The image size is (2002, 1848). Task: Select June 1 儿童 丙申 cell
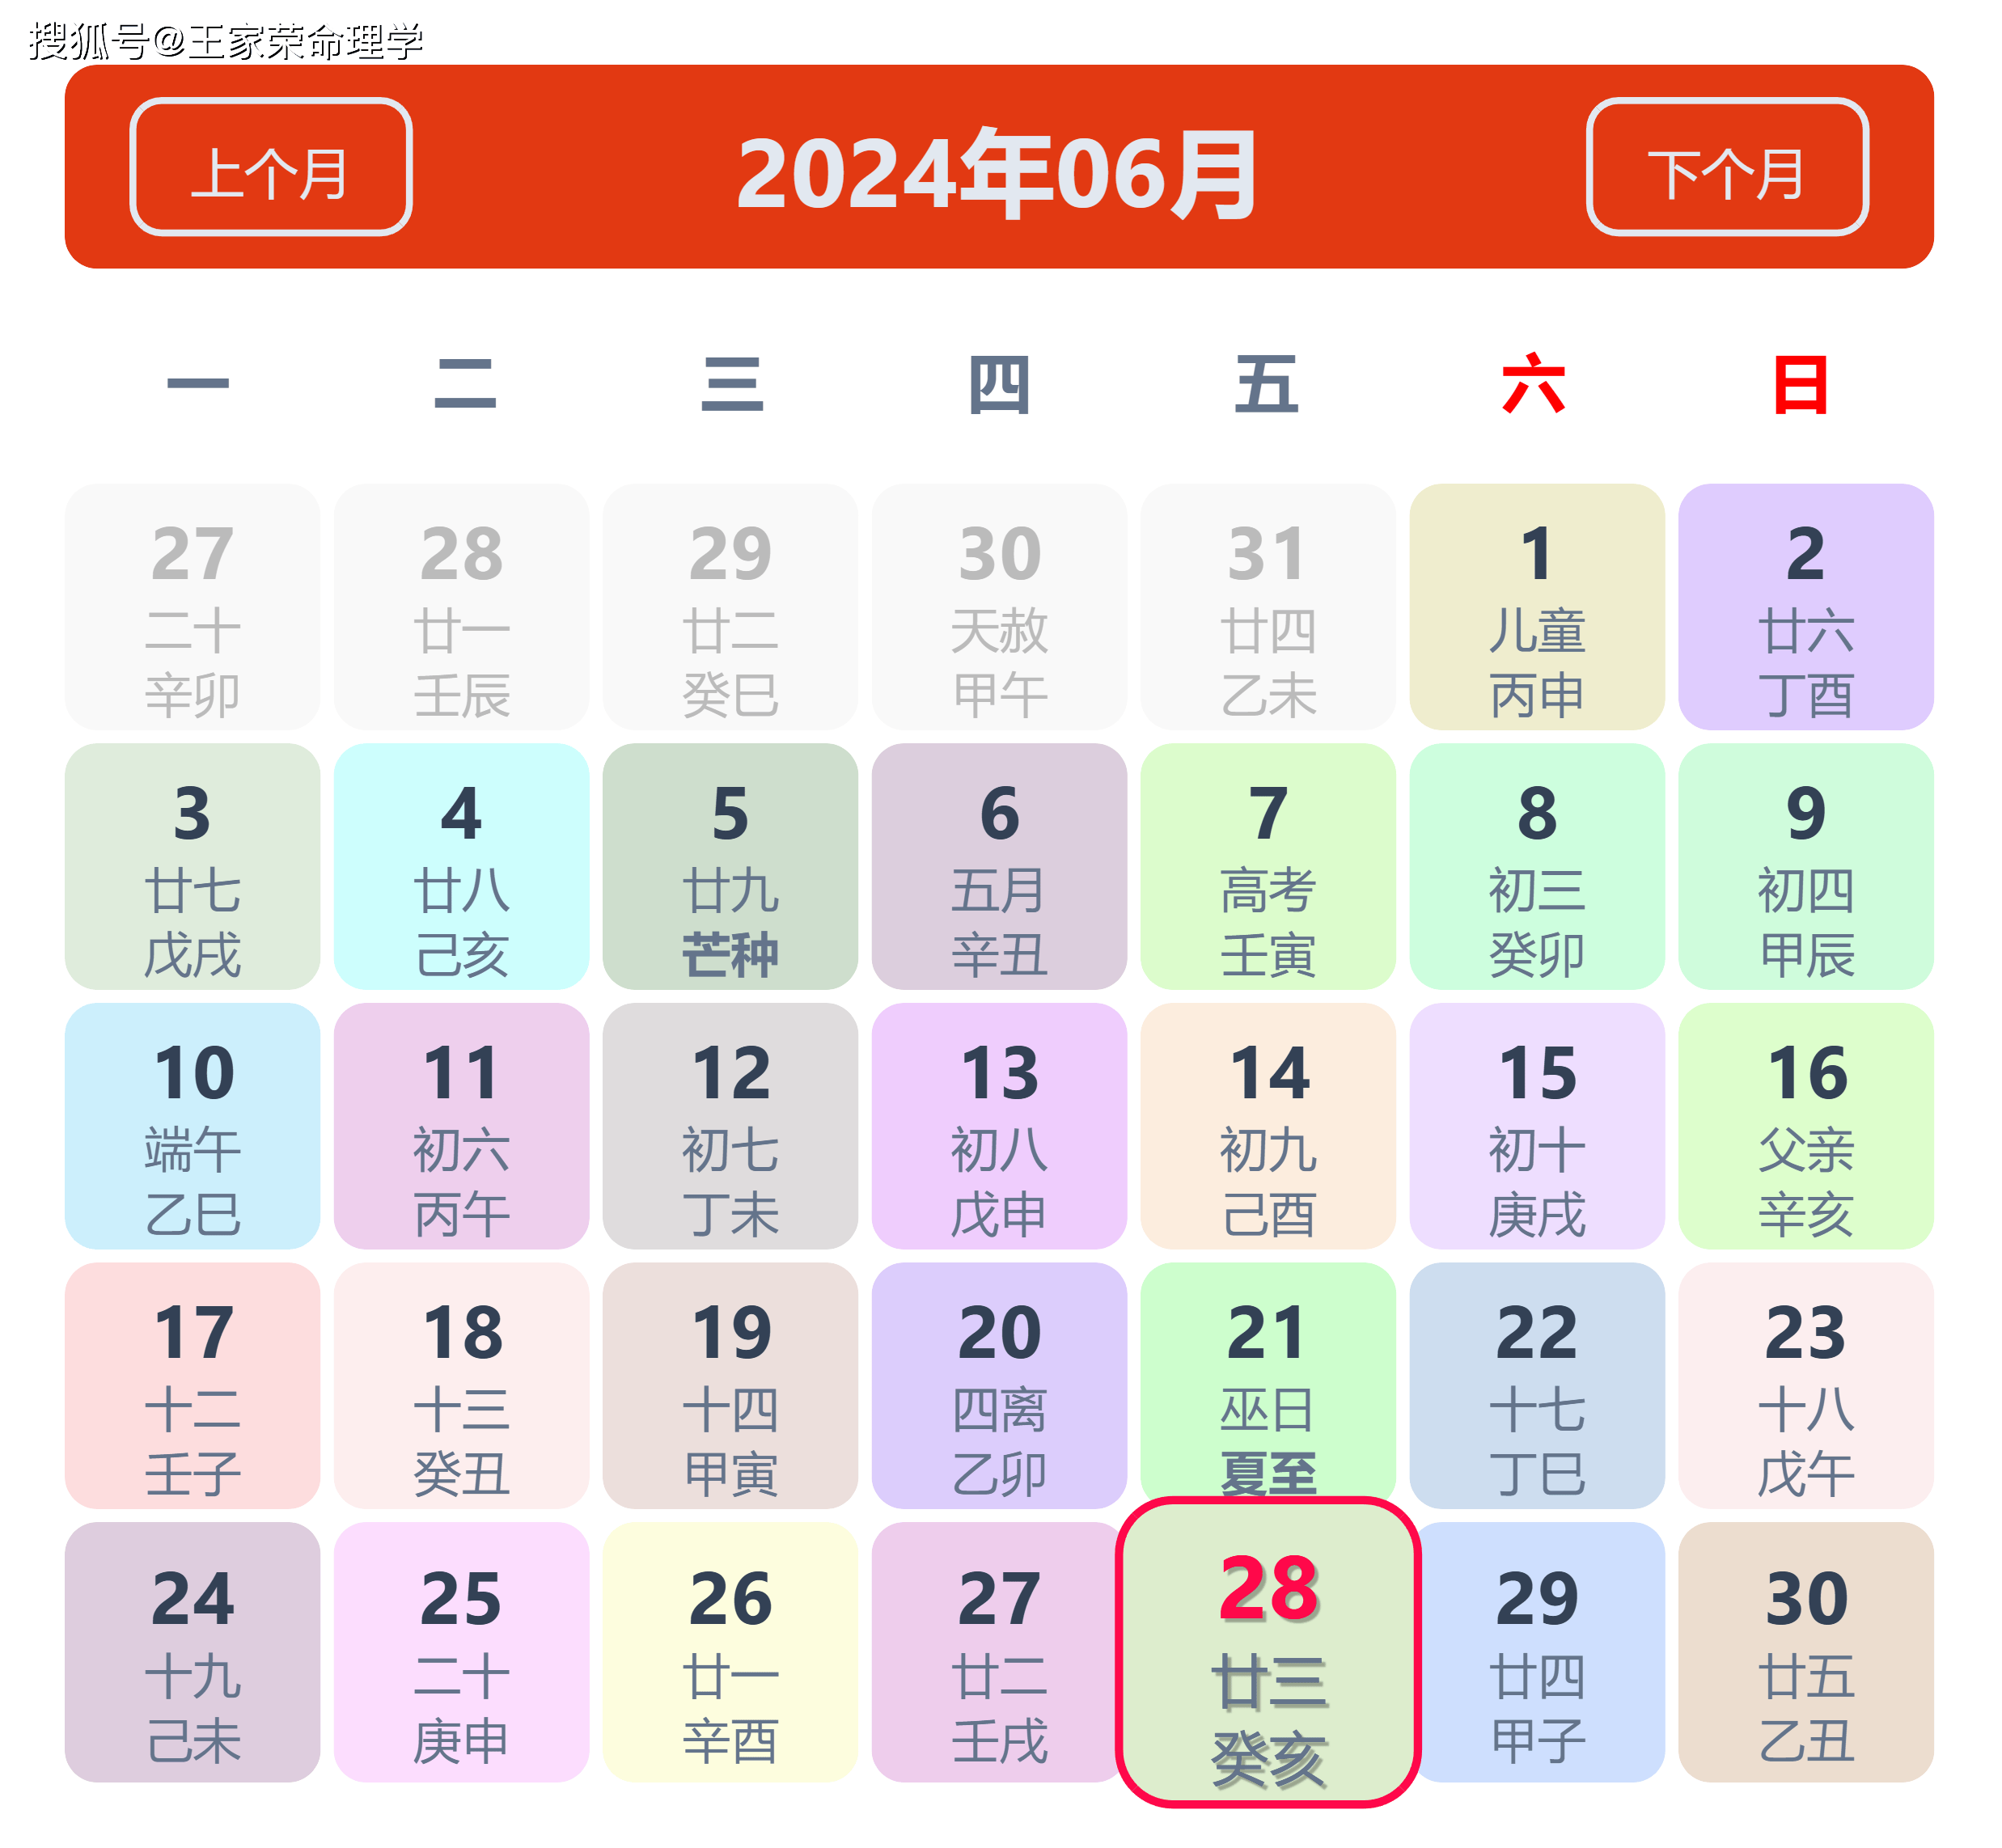(1537, 607)
